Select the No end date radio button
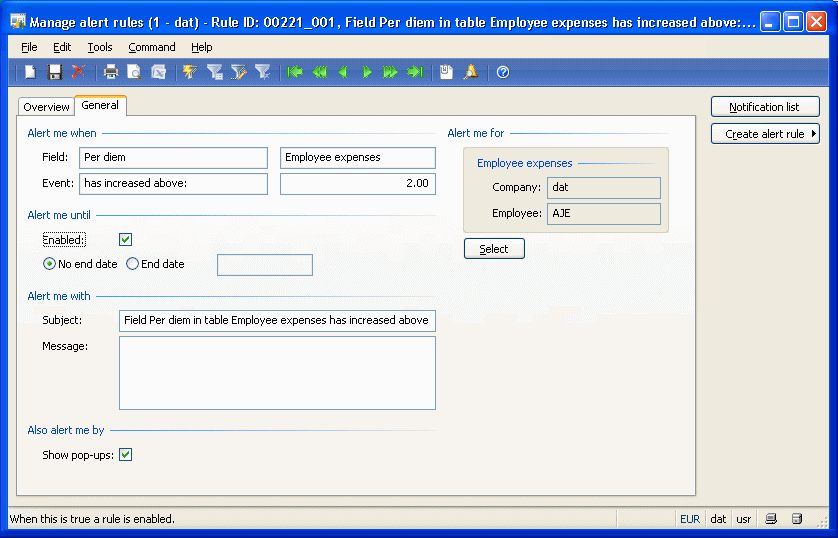 pos(49,264)
